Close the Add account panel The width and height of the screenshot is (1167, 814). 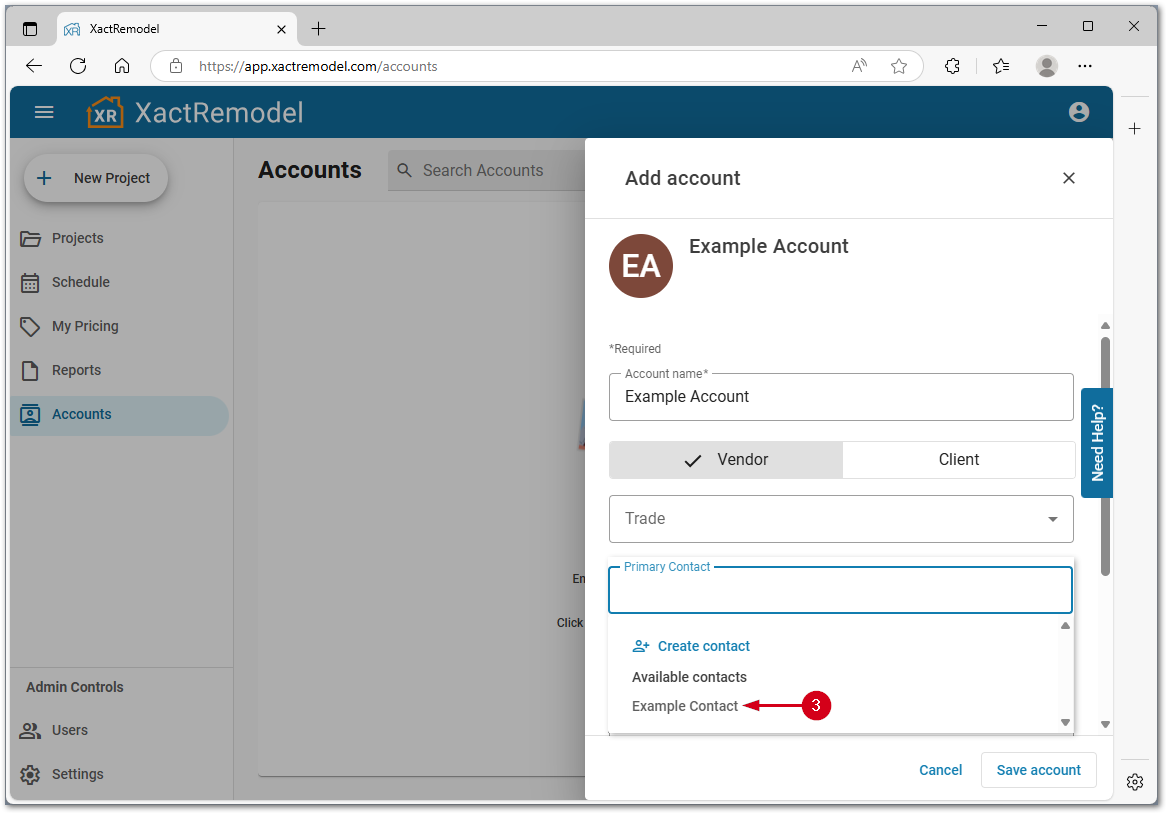tap(1069, 179)
